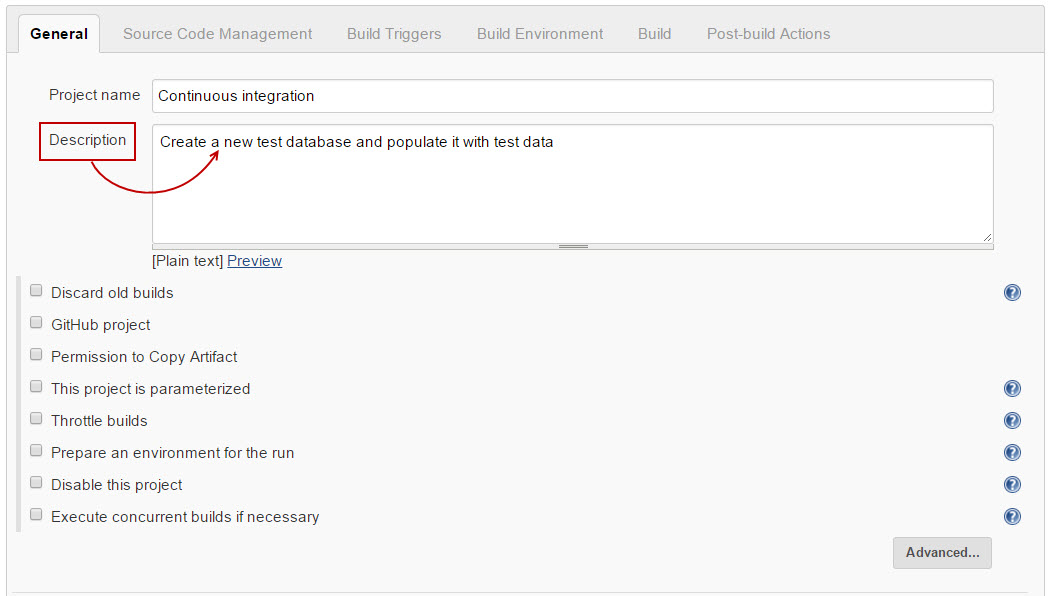Expand the Advanced options button

[942, 553]
